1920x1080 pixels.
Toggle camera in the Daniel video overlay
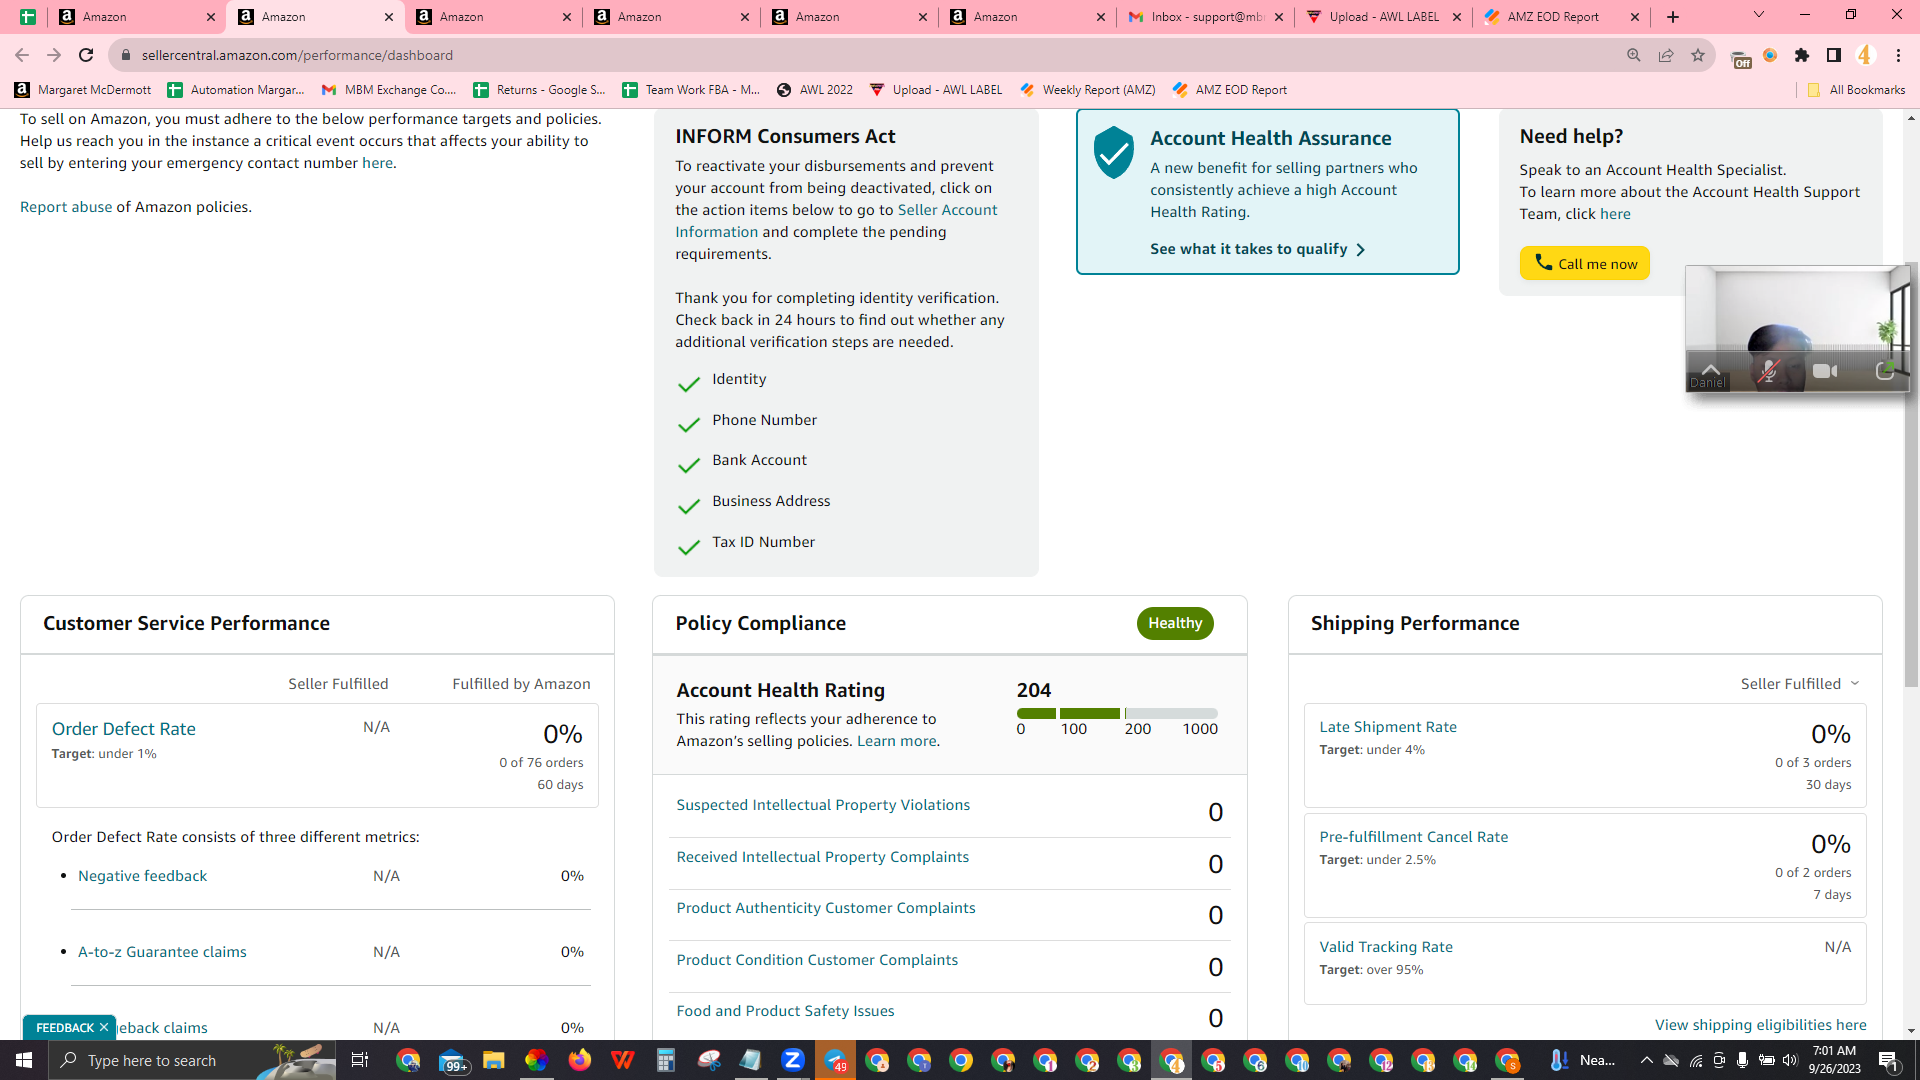[1825, 371]
